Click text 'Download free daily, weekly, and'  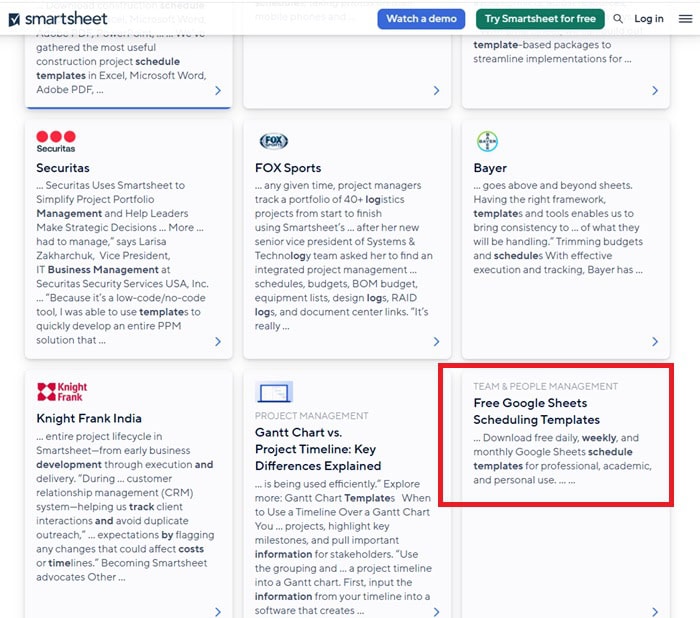click(x=561, y=438)
